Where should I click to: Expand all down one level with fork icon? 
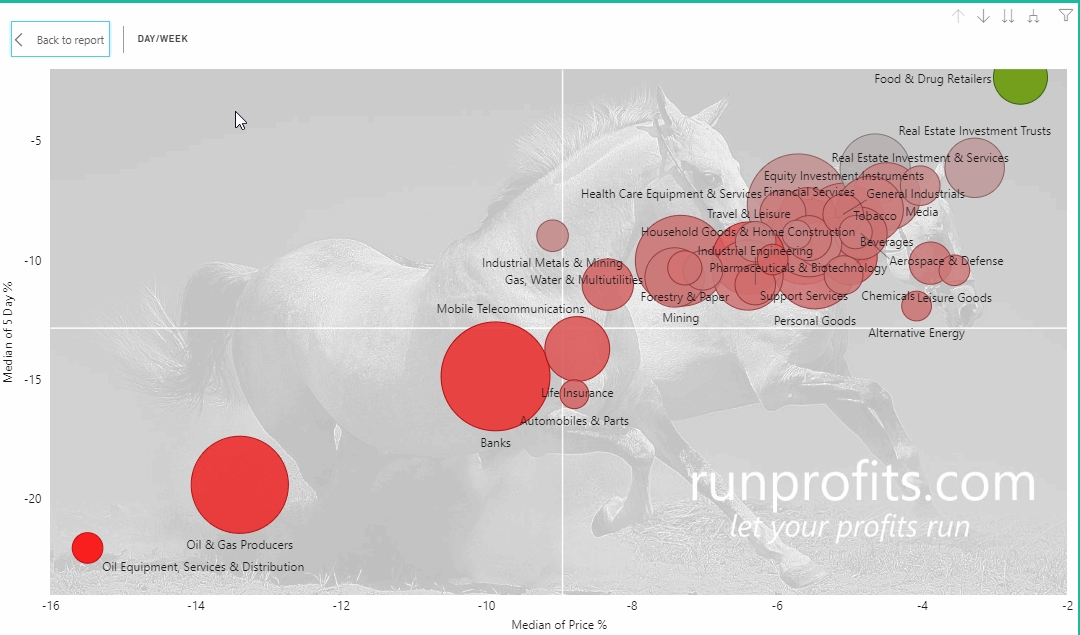click(1033, 16)
